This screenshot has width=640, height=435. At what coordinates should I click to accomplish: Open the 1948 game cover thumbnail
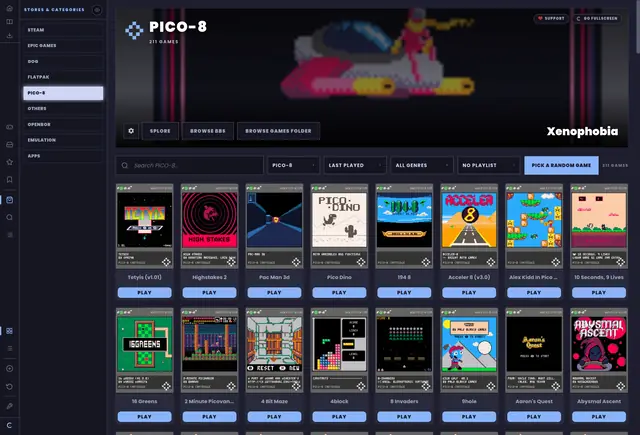[404, 226]
